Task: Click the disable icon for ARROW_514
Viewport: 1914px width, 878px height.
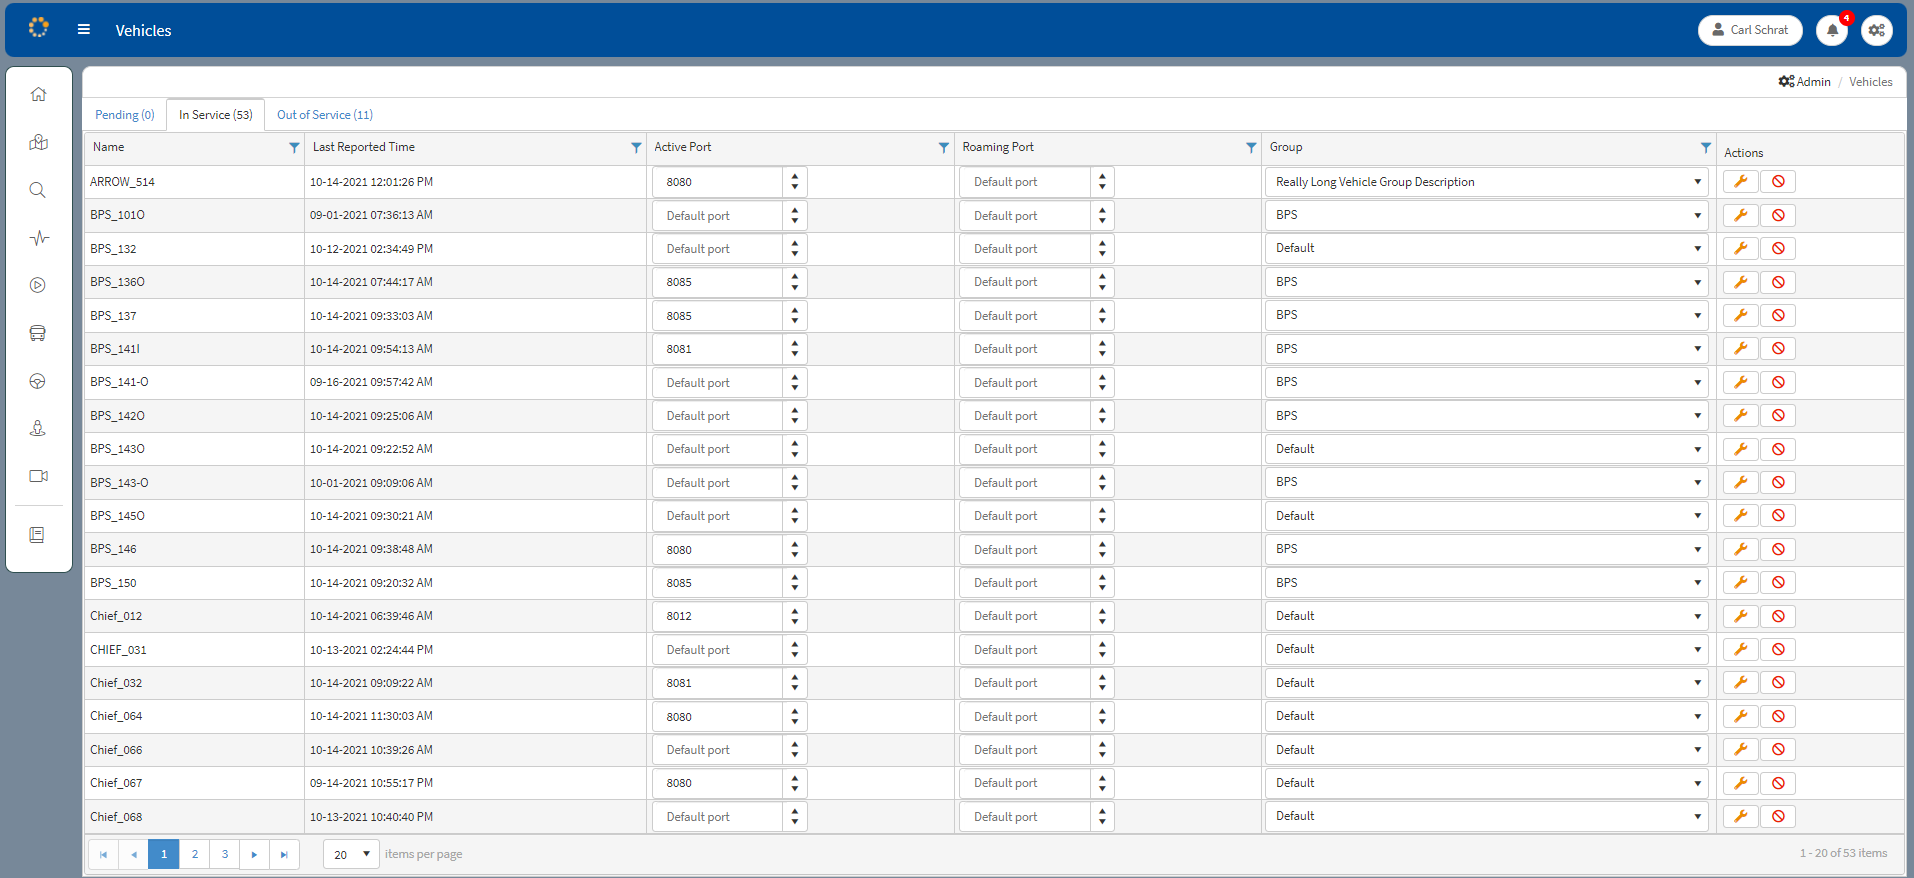Action: point(1778,181)
